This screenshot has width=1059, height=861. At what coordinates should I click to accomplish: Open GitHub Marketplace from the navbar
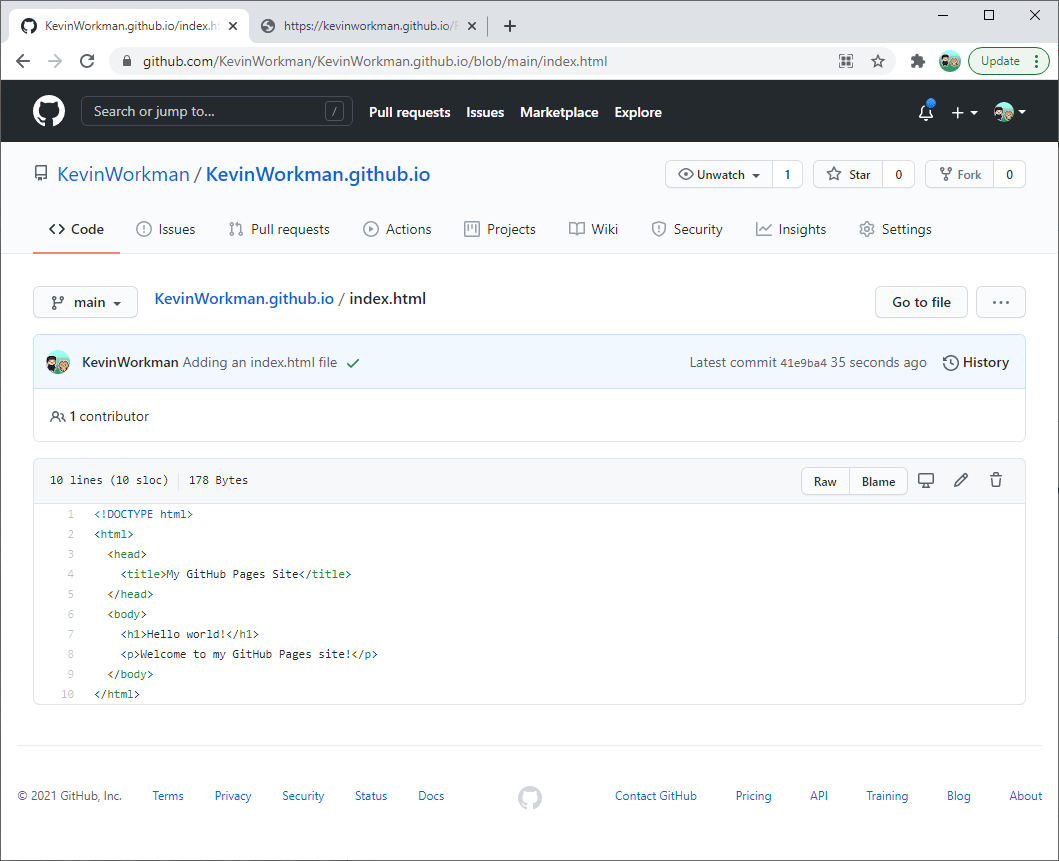click(x=559, y=112)
